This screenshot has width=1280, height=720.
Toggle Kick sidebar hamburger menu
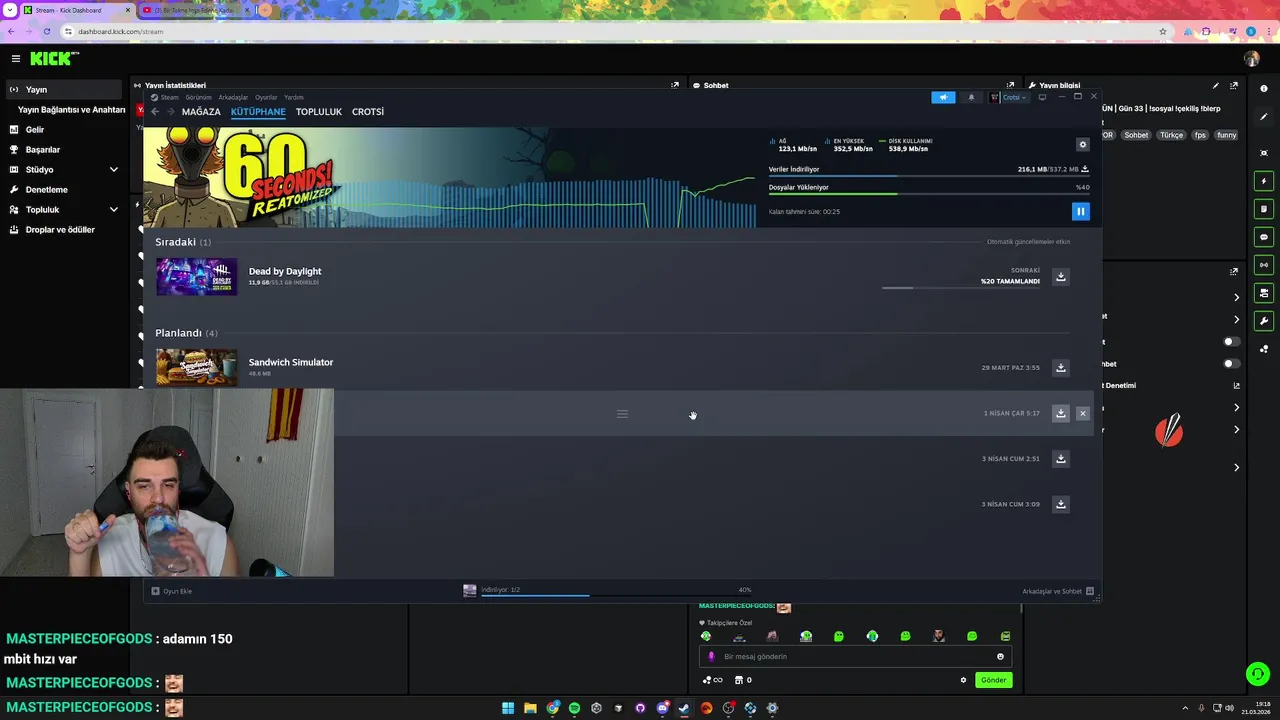[15, 59]
